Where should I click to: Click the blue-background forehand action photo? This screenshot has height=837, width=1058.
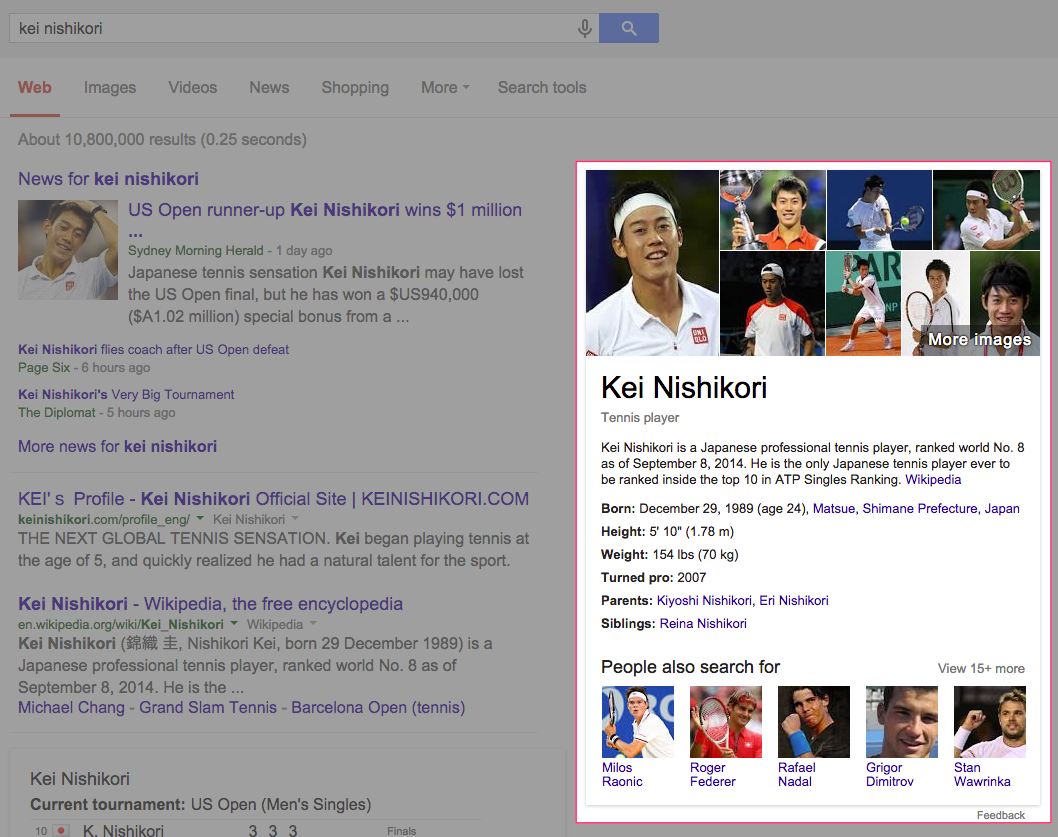(879, 210)
